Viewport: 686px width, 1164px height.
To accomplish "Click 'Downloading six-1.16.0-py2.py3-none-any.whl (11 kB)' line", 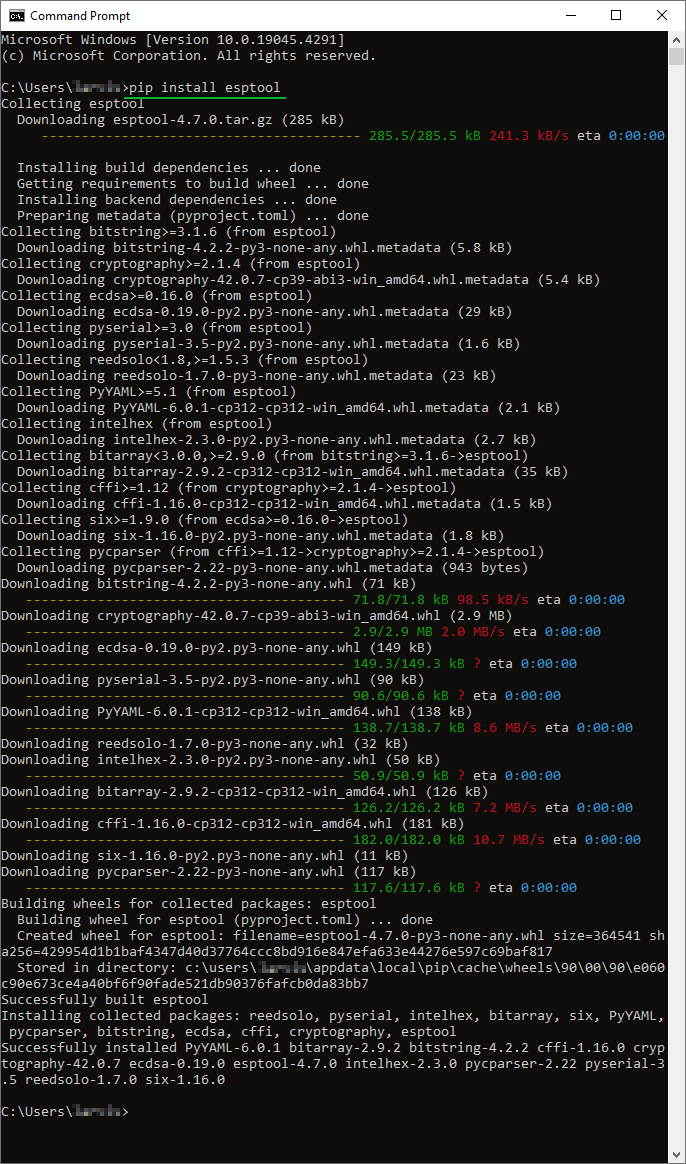I will (x=205, y=855).
